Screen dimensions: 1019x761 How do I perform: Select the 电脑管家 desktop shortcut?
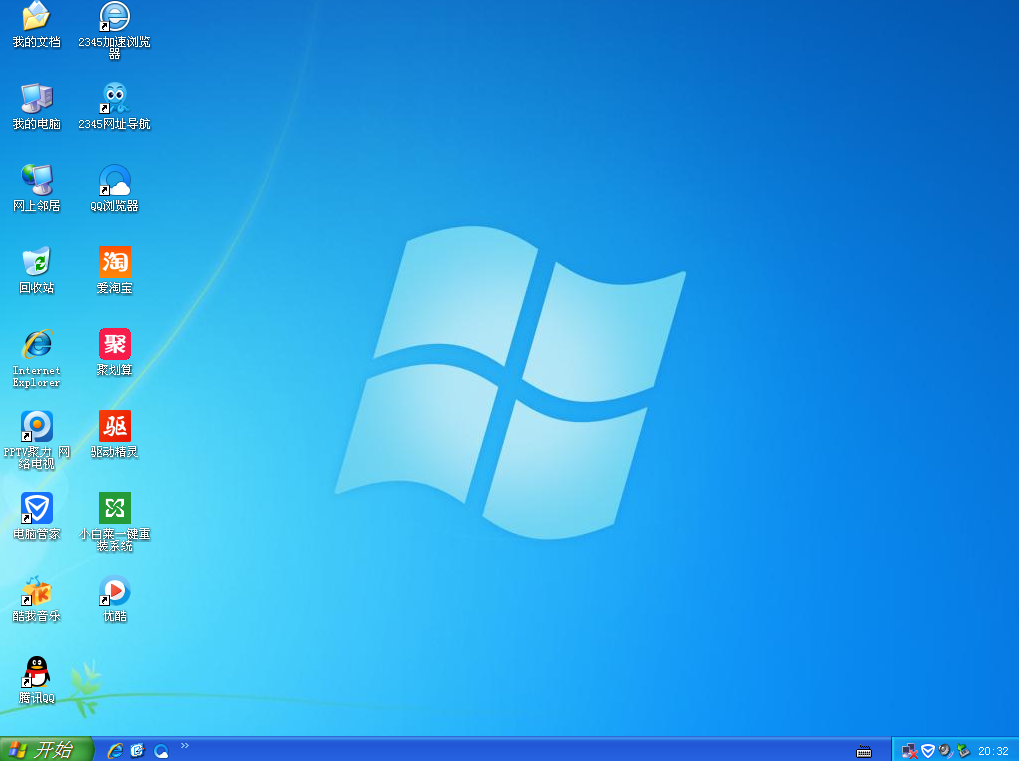click(36, 517)
